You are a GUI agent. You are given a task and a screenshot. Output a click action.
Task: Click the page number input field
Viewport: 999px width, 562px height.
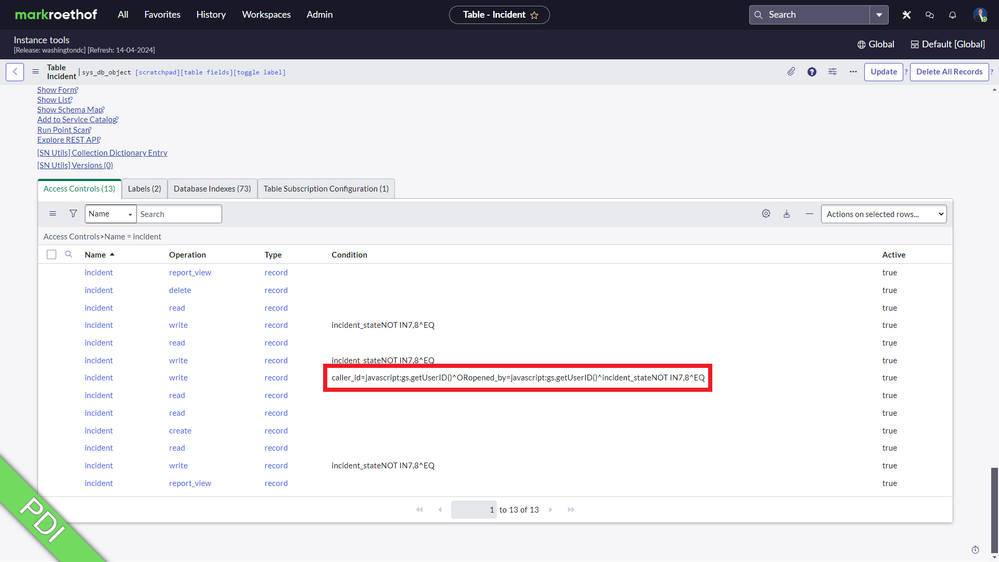(473, 510)
